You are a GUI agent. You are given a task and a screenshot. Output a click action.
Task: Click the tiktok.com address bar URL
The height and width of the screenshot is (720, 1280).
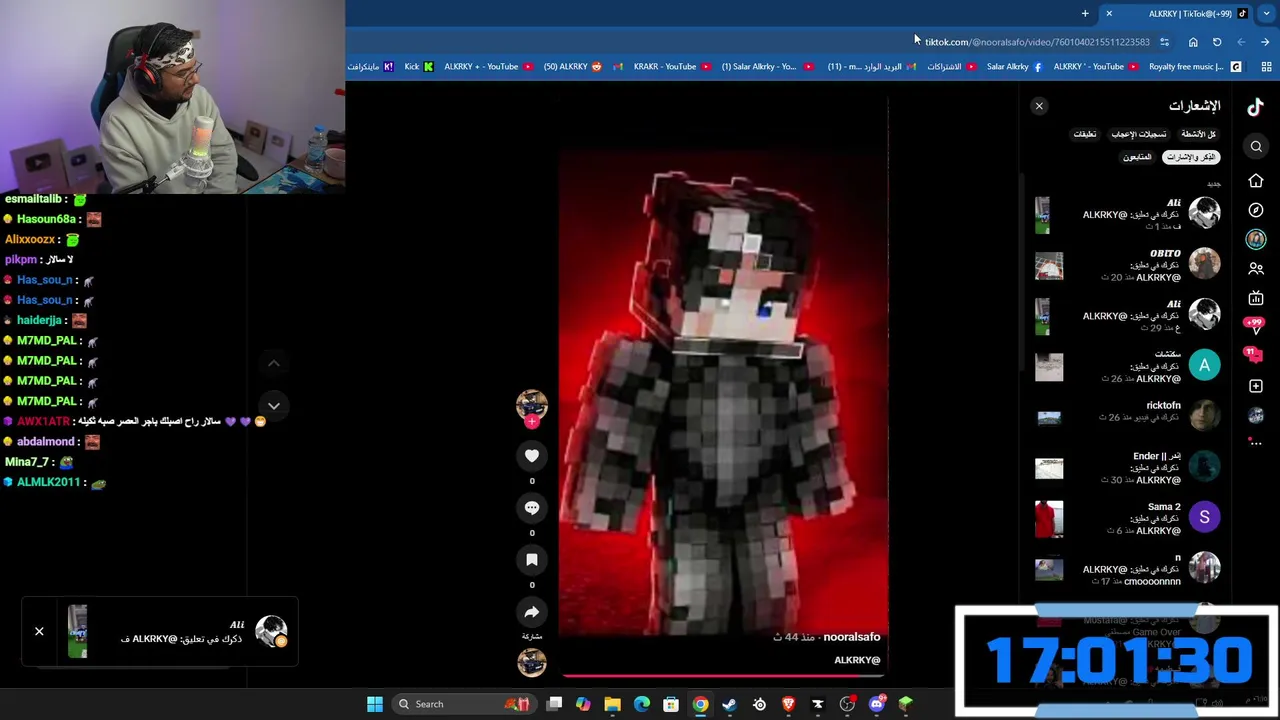[1036, 42]
